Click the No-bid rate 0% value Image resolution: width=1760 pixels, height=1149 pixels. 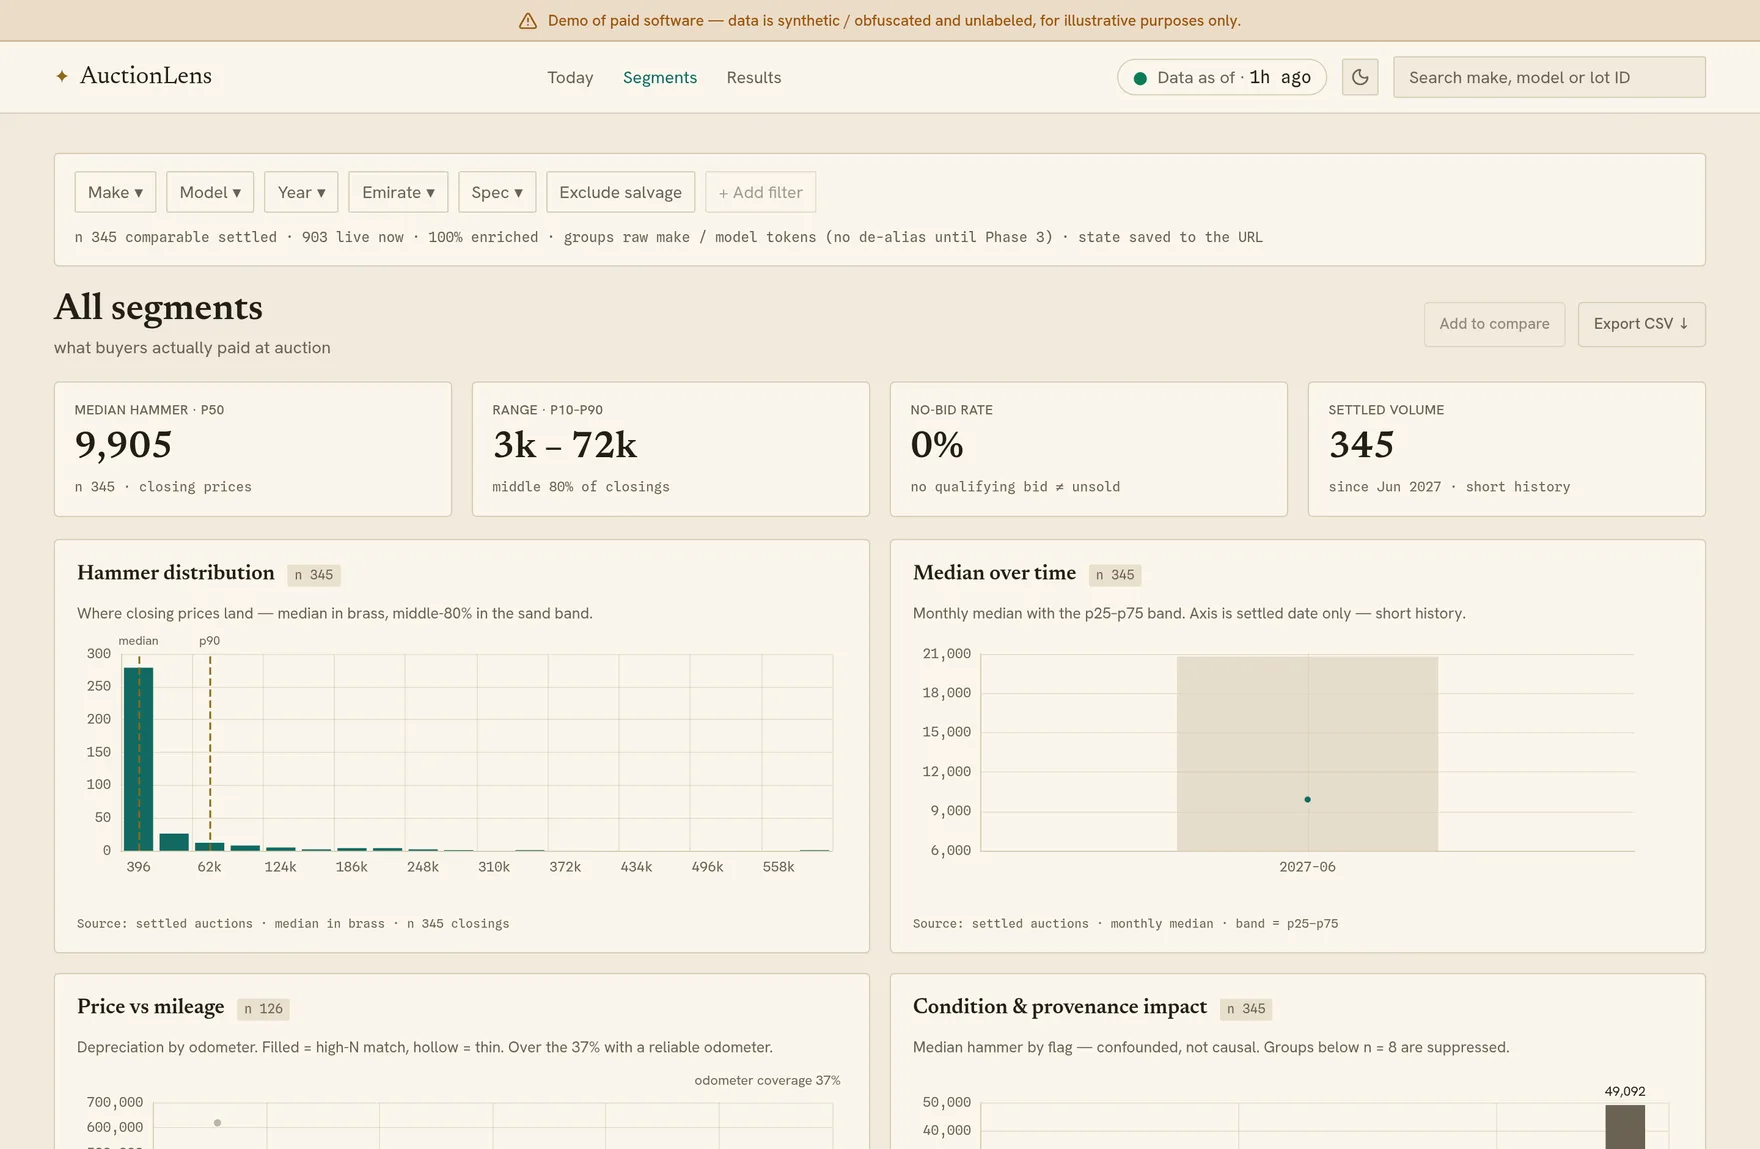[937, 445]
